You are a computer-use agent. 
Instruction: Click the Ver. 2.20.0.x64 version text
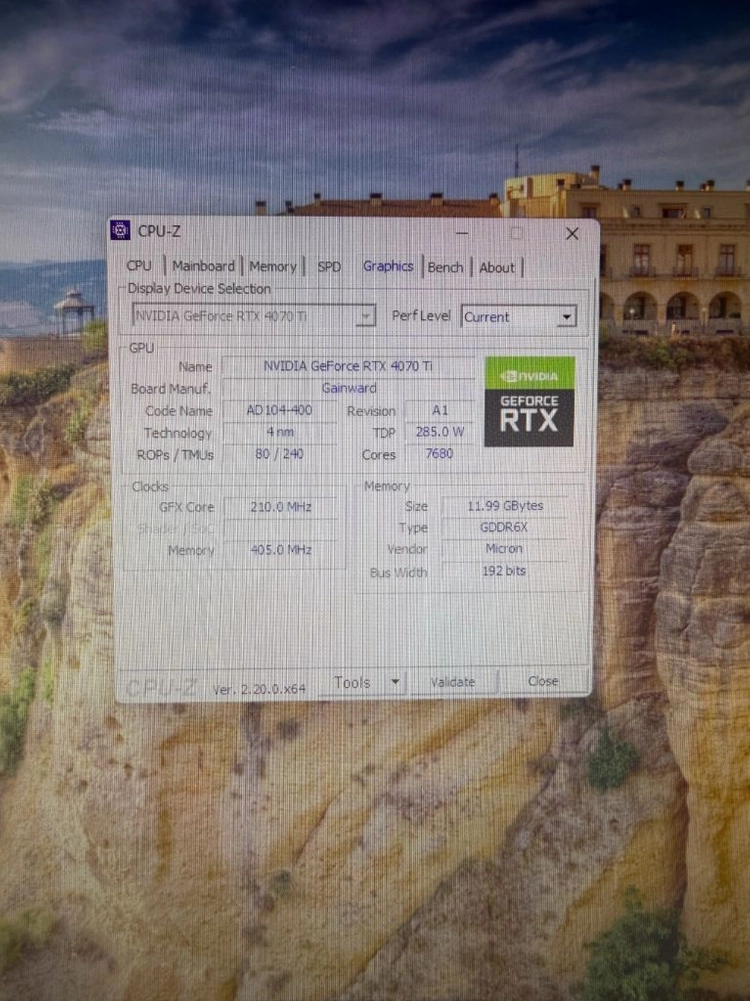[x=259, y=689]
